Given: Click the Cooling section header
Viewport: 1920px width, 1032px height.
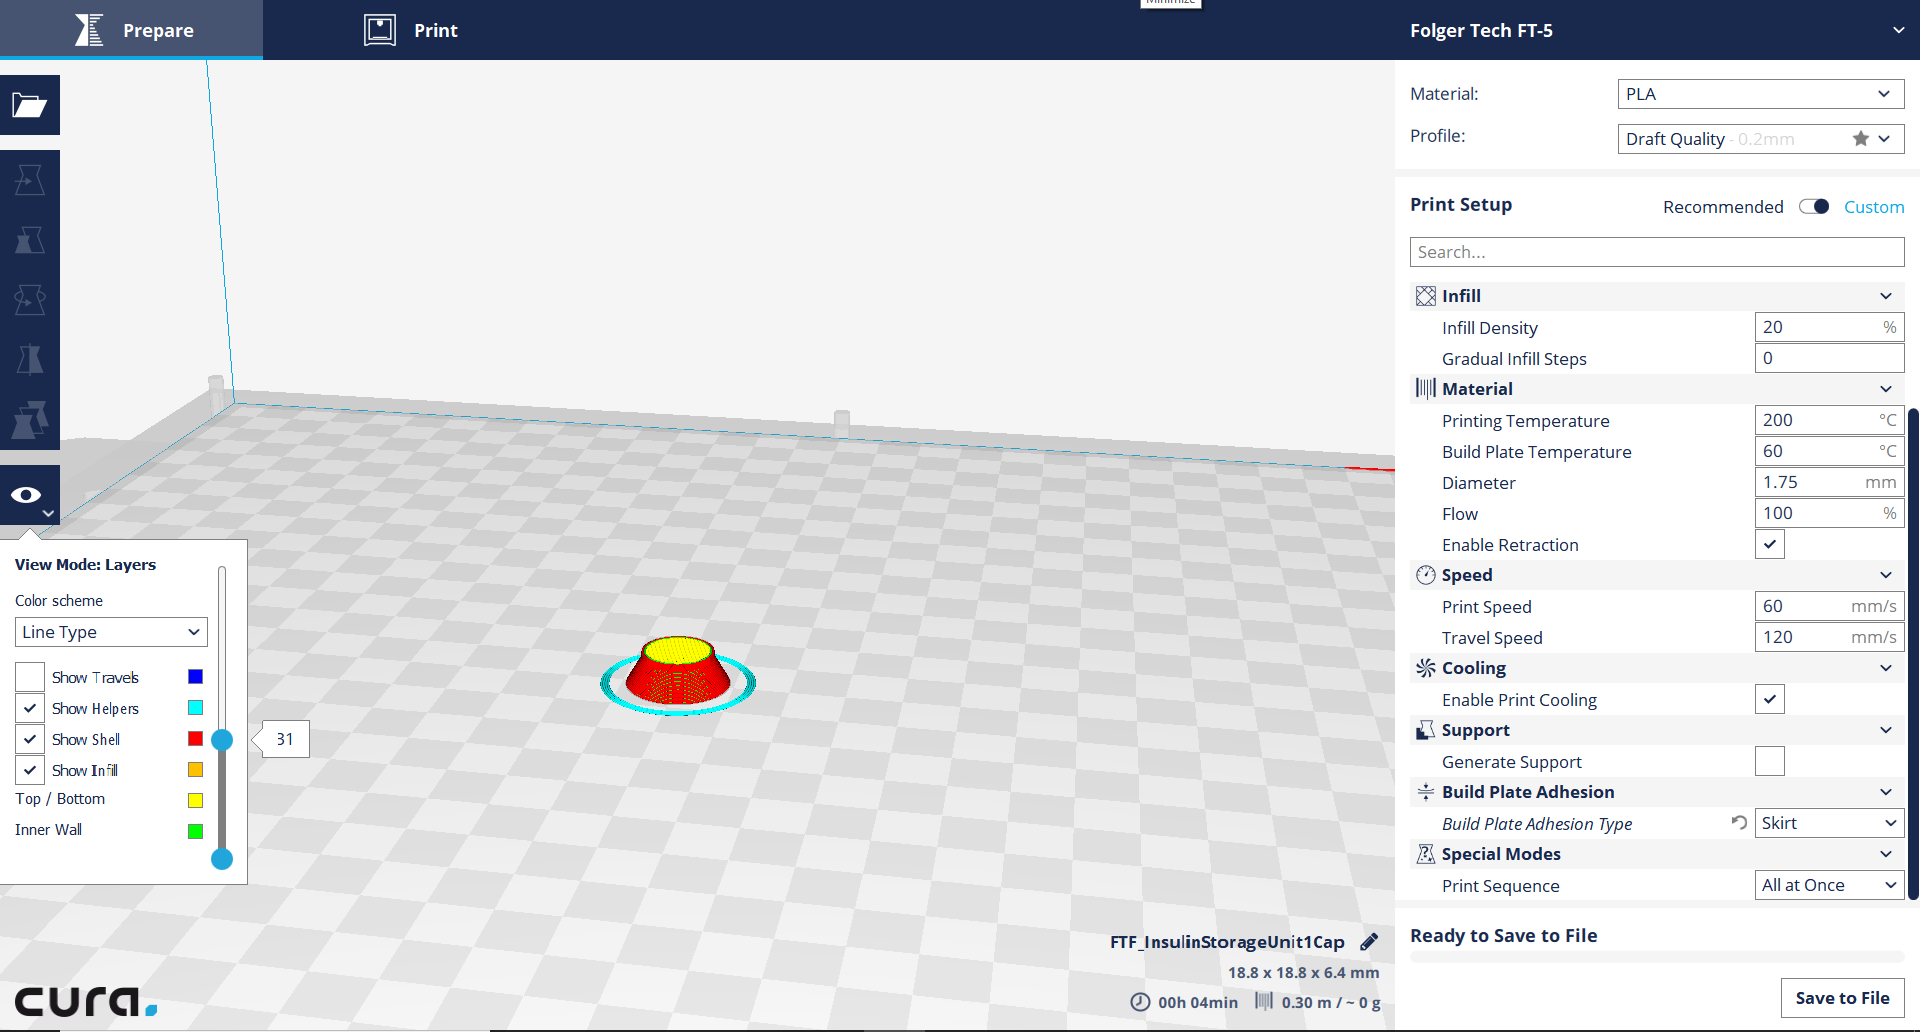Looking at the screenshot, I should coord(1657,668).
